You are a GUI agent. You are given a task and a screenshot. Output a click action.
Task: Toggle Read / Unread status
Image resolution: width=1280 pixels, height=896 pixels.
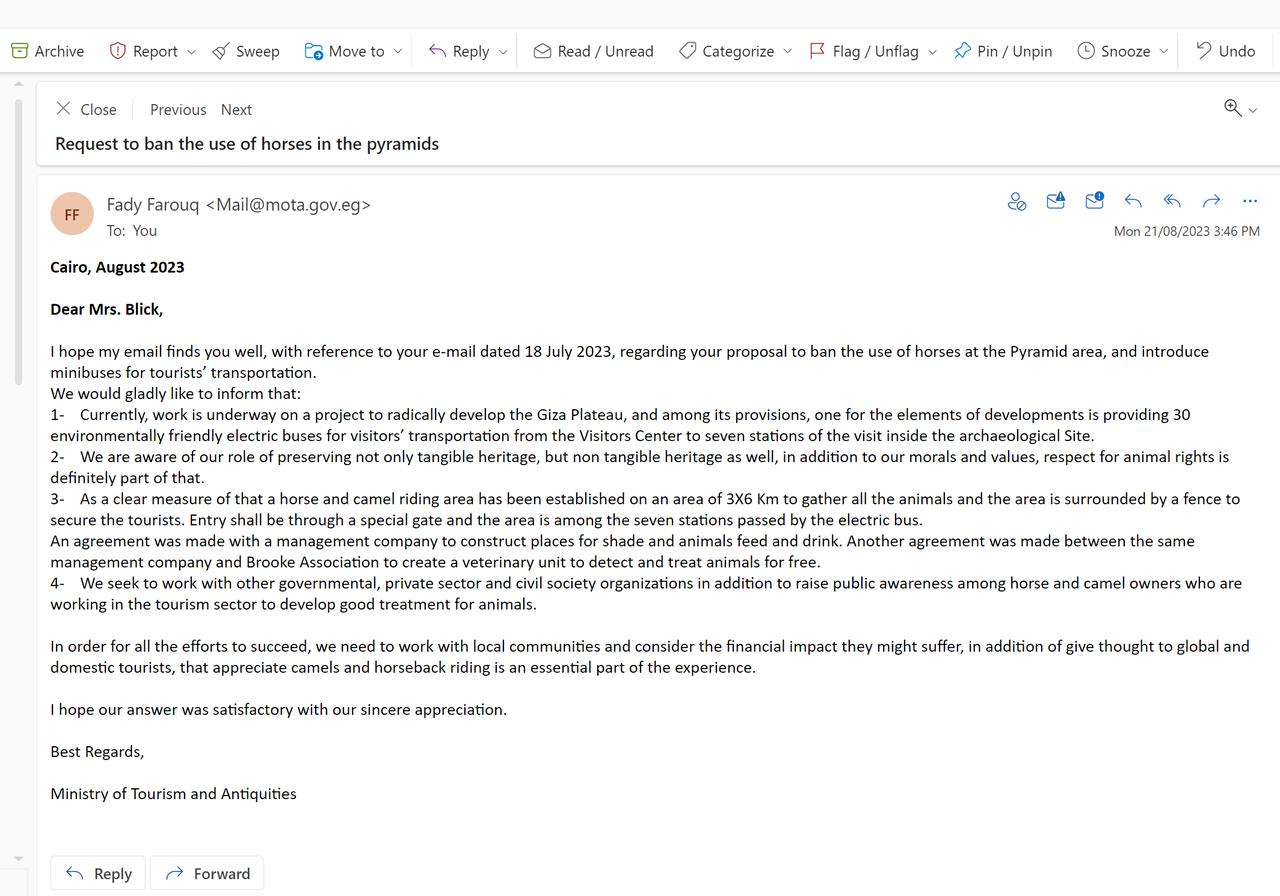click(593, 51)
